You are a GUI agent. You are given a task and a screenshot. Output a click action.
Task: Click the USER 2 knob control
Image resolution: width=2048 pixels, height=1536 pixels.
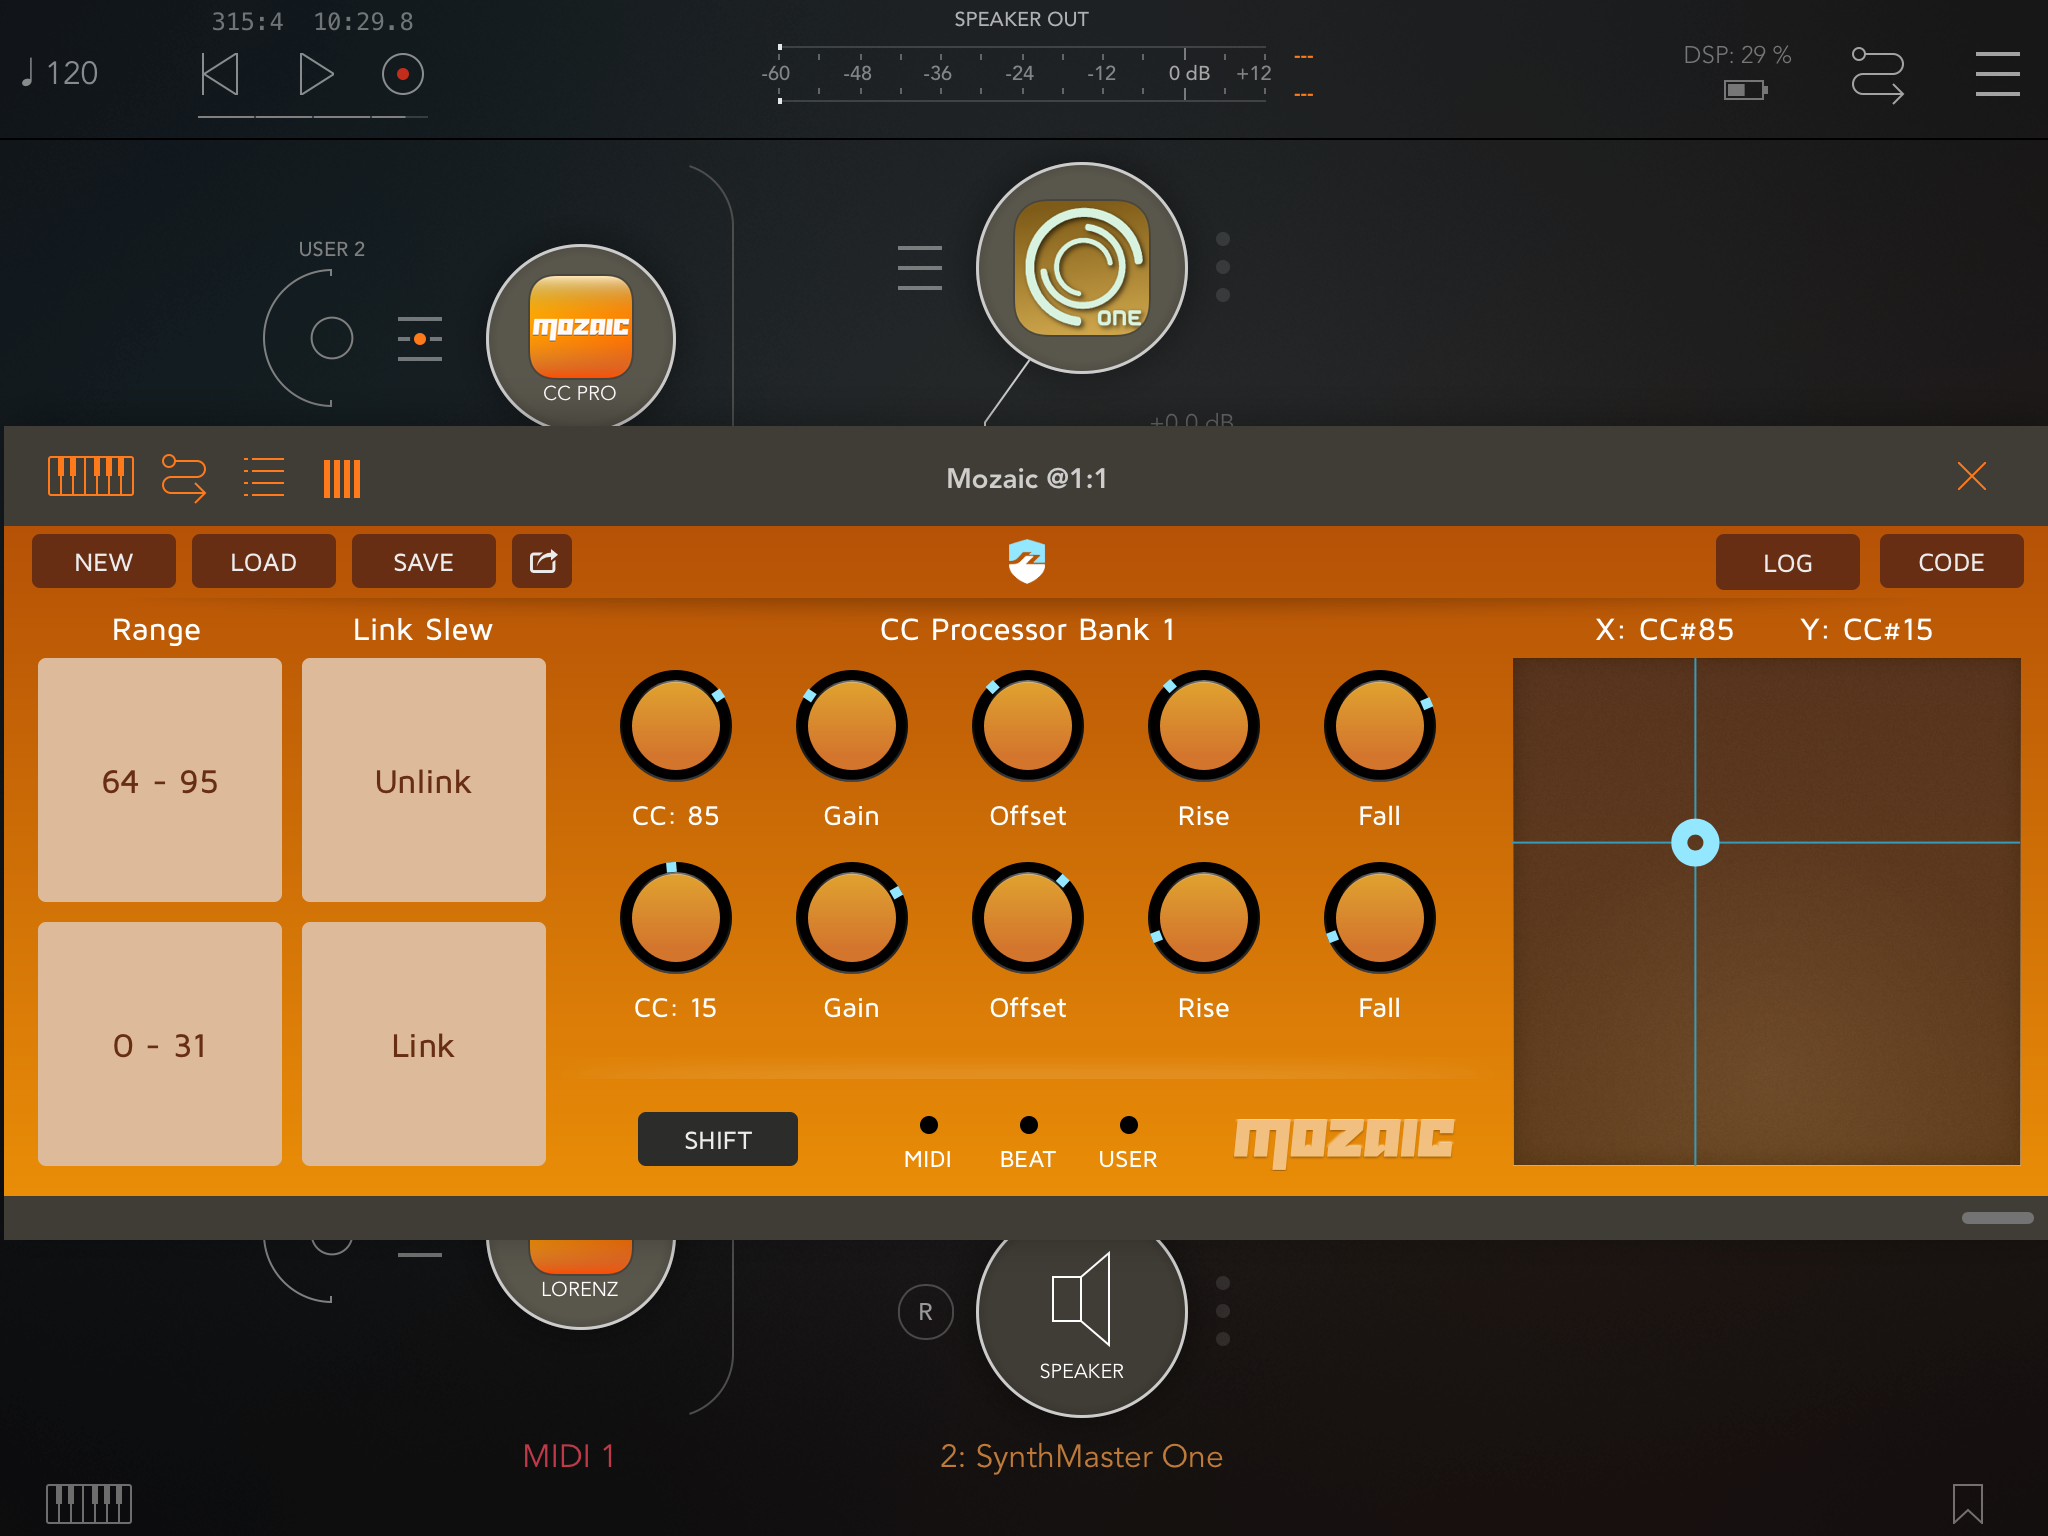331,338
